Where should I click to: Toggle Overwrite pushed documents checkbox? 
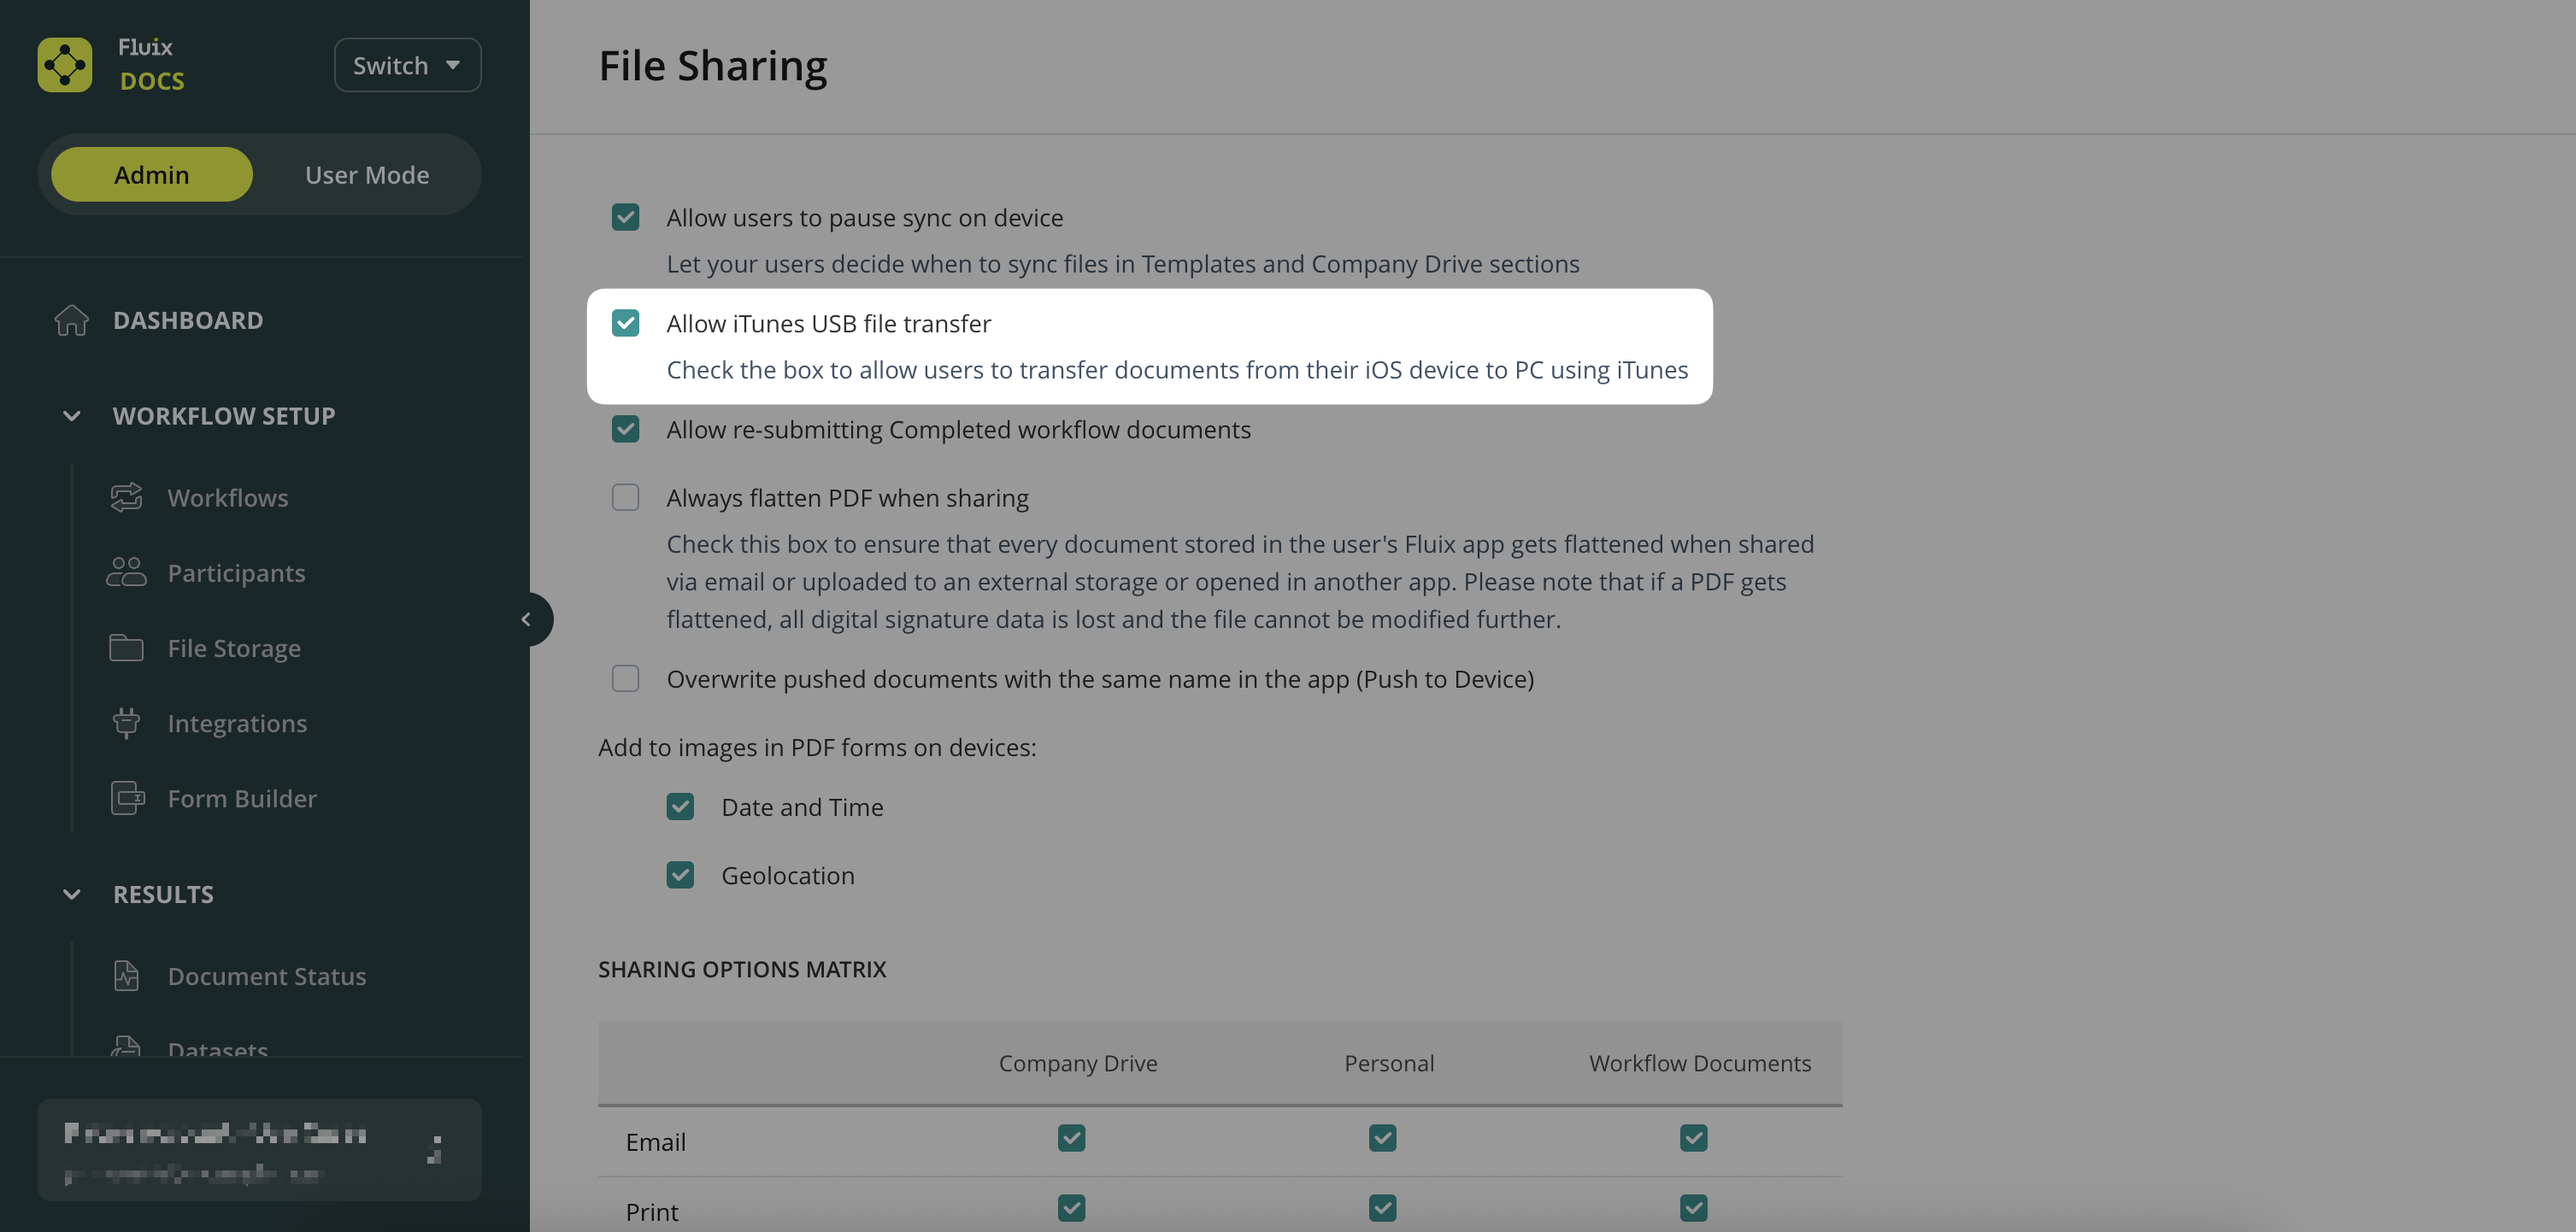pyautogui.click(x=626, y=679)
